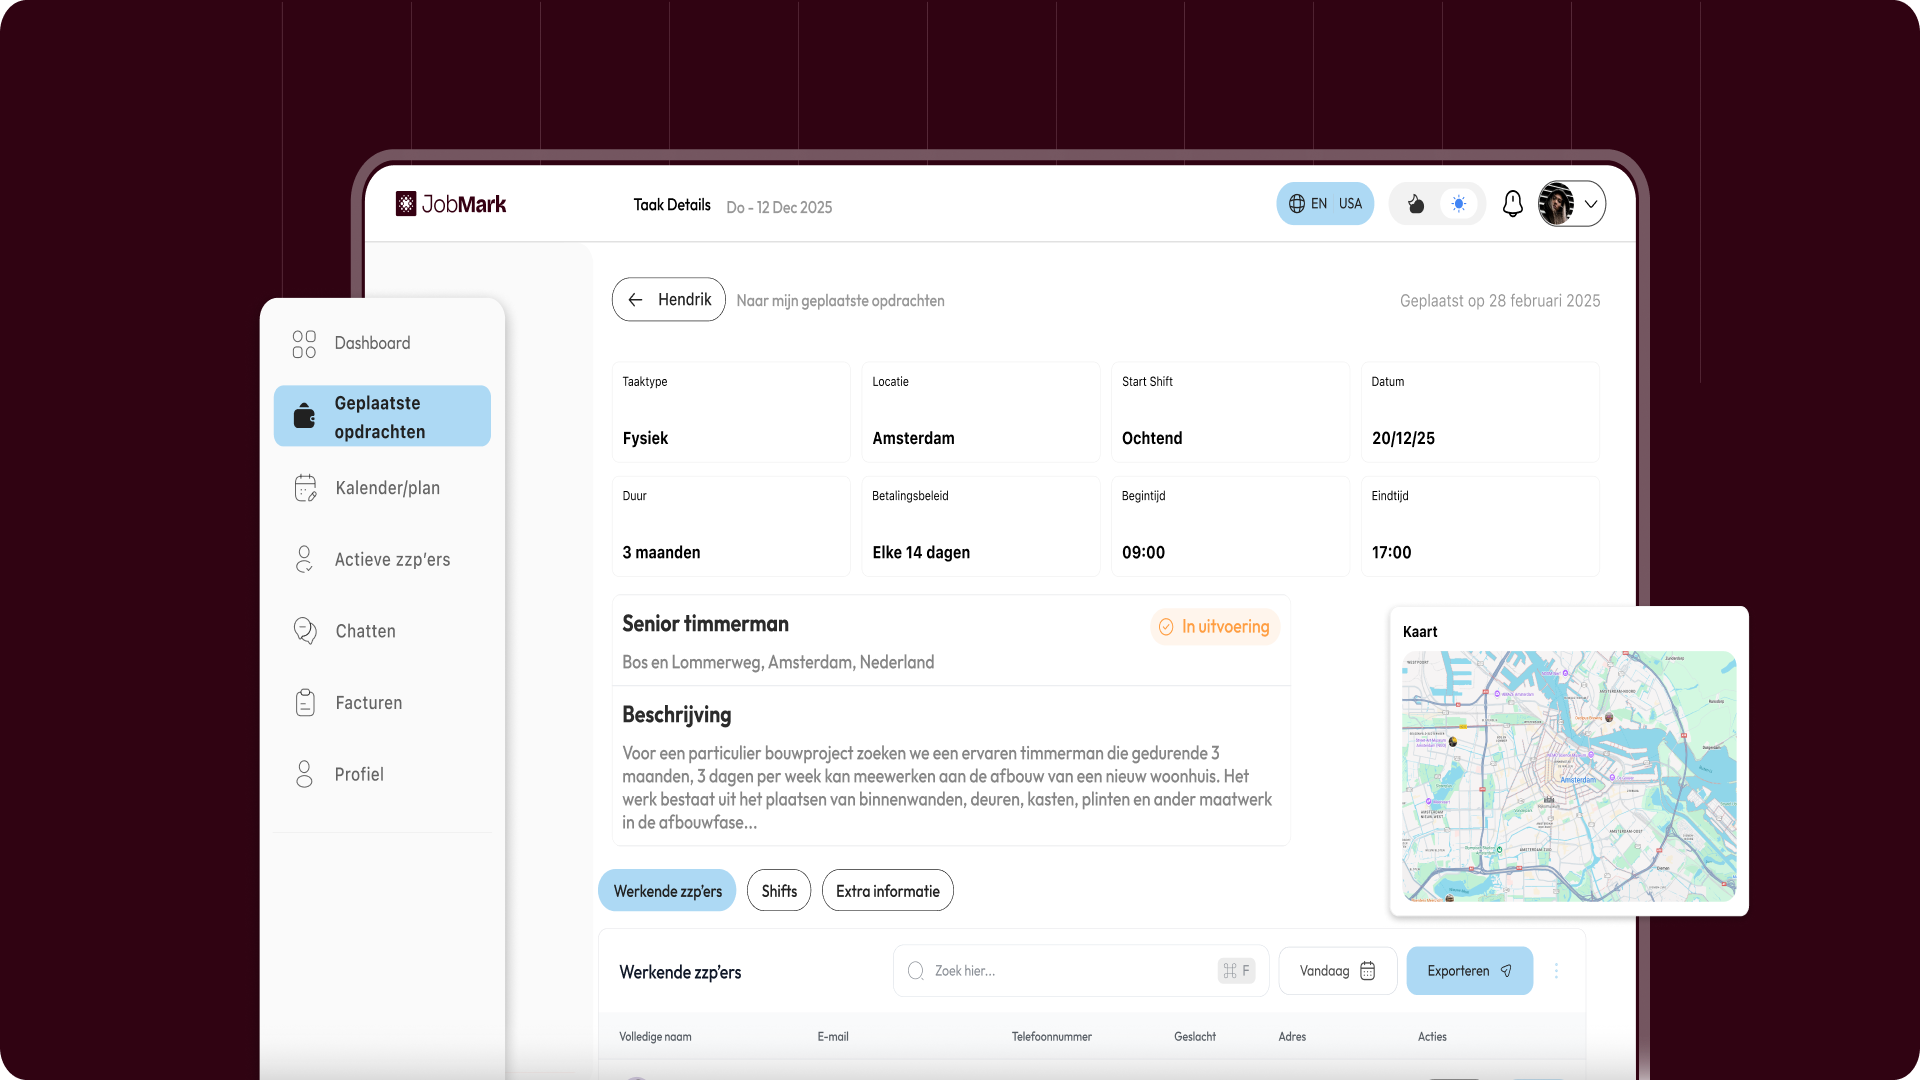Click the notification bell icon
The height and width of the screenshot is (1080, 1920).
1512,204
